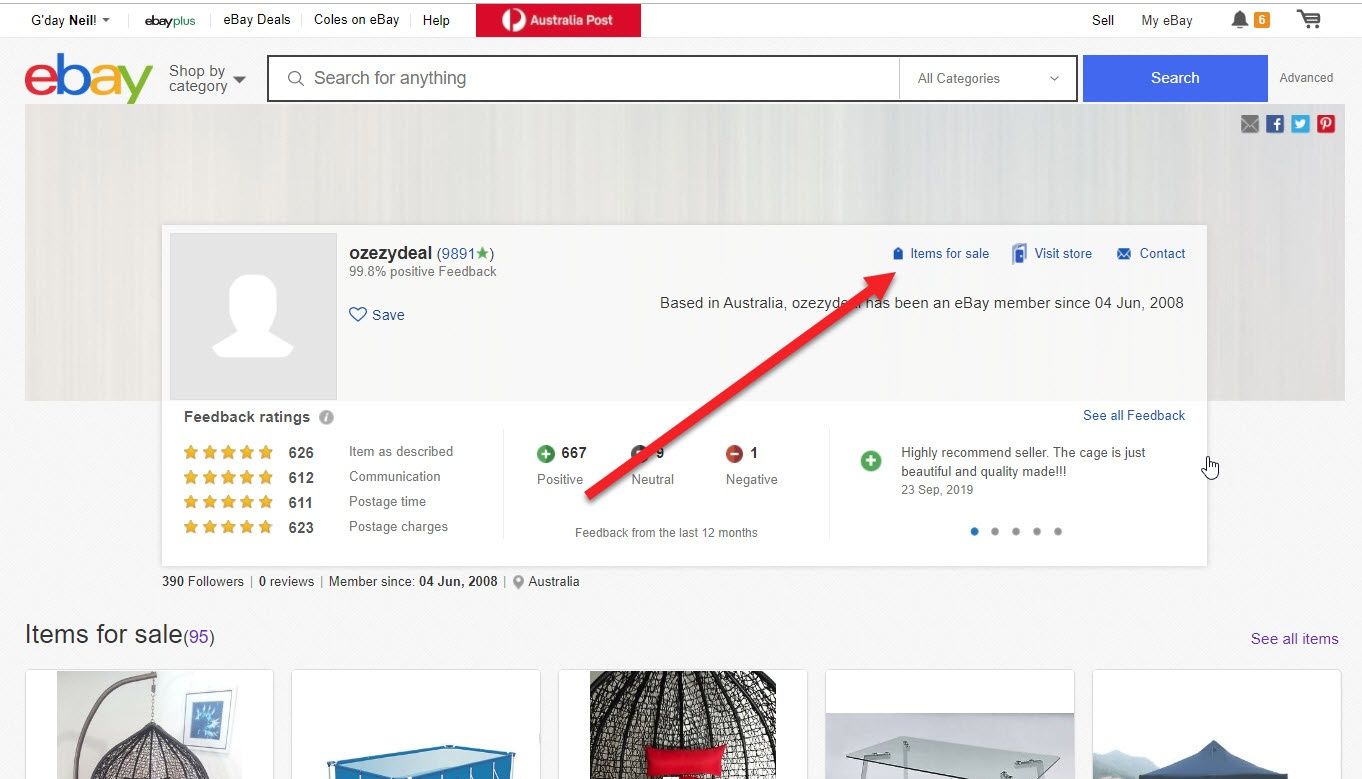Open the eBay Plus link
This screenshot has height=779, width=1362.
170,20
